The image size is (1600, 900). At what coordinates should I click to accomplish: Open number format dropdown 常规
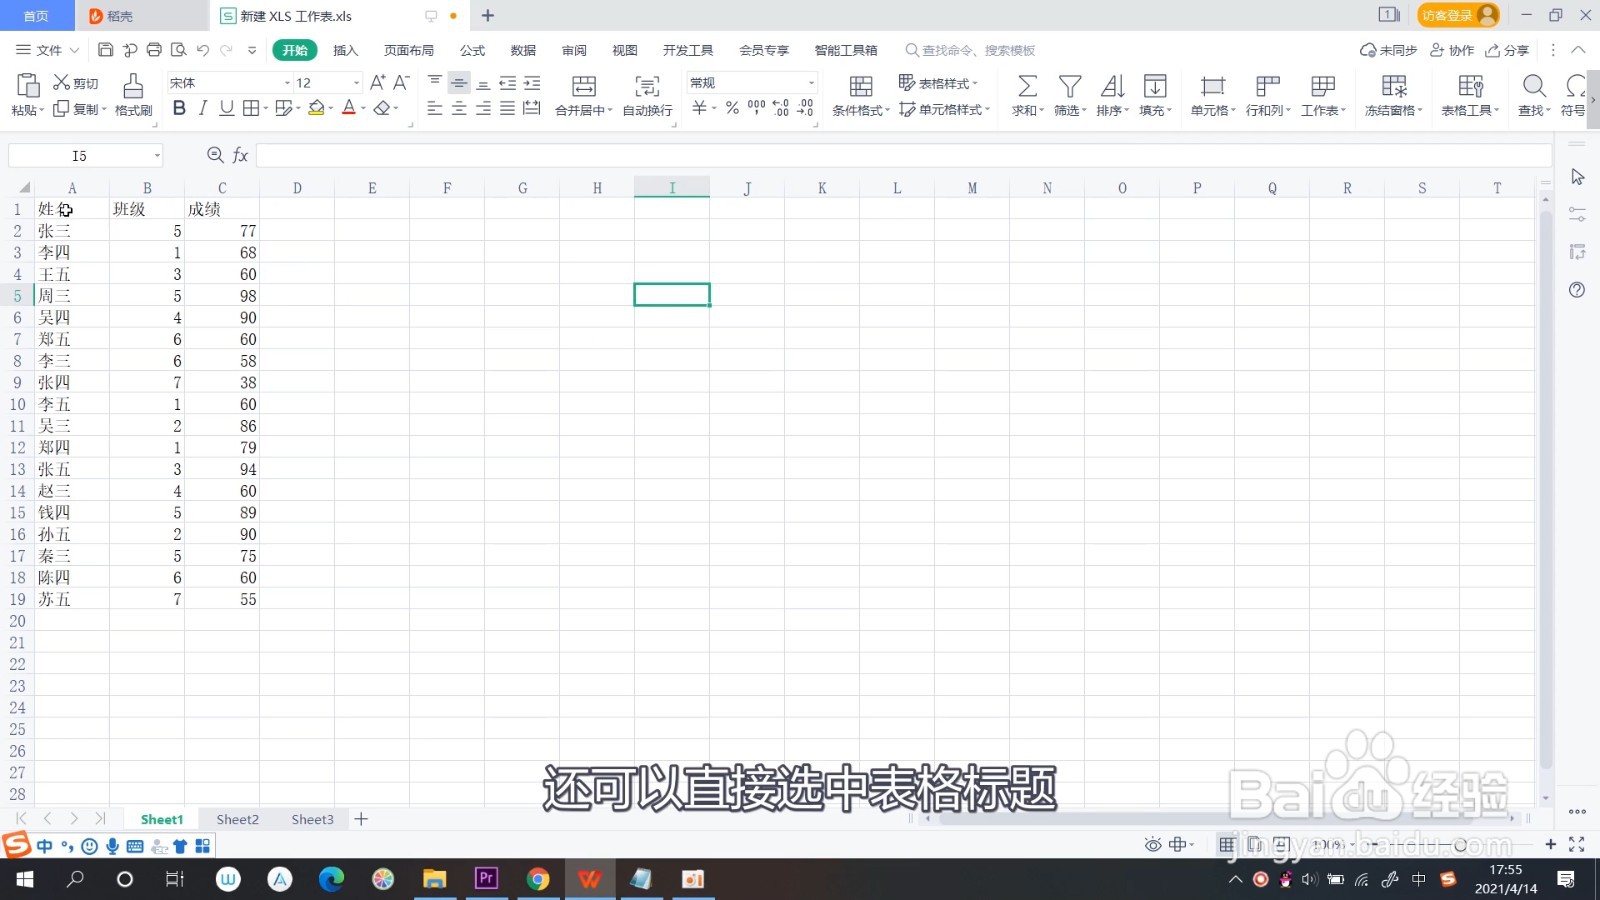click(x=811, y=83)
